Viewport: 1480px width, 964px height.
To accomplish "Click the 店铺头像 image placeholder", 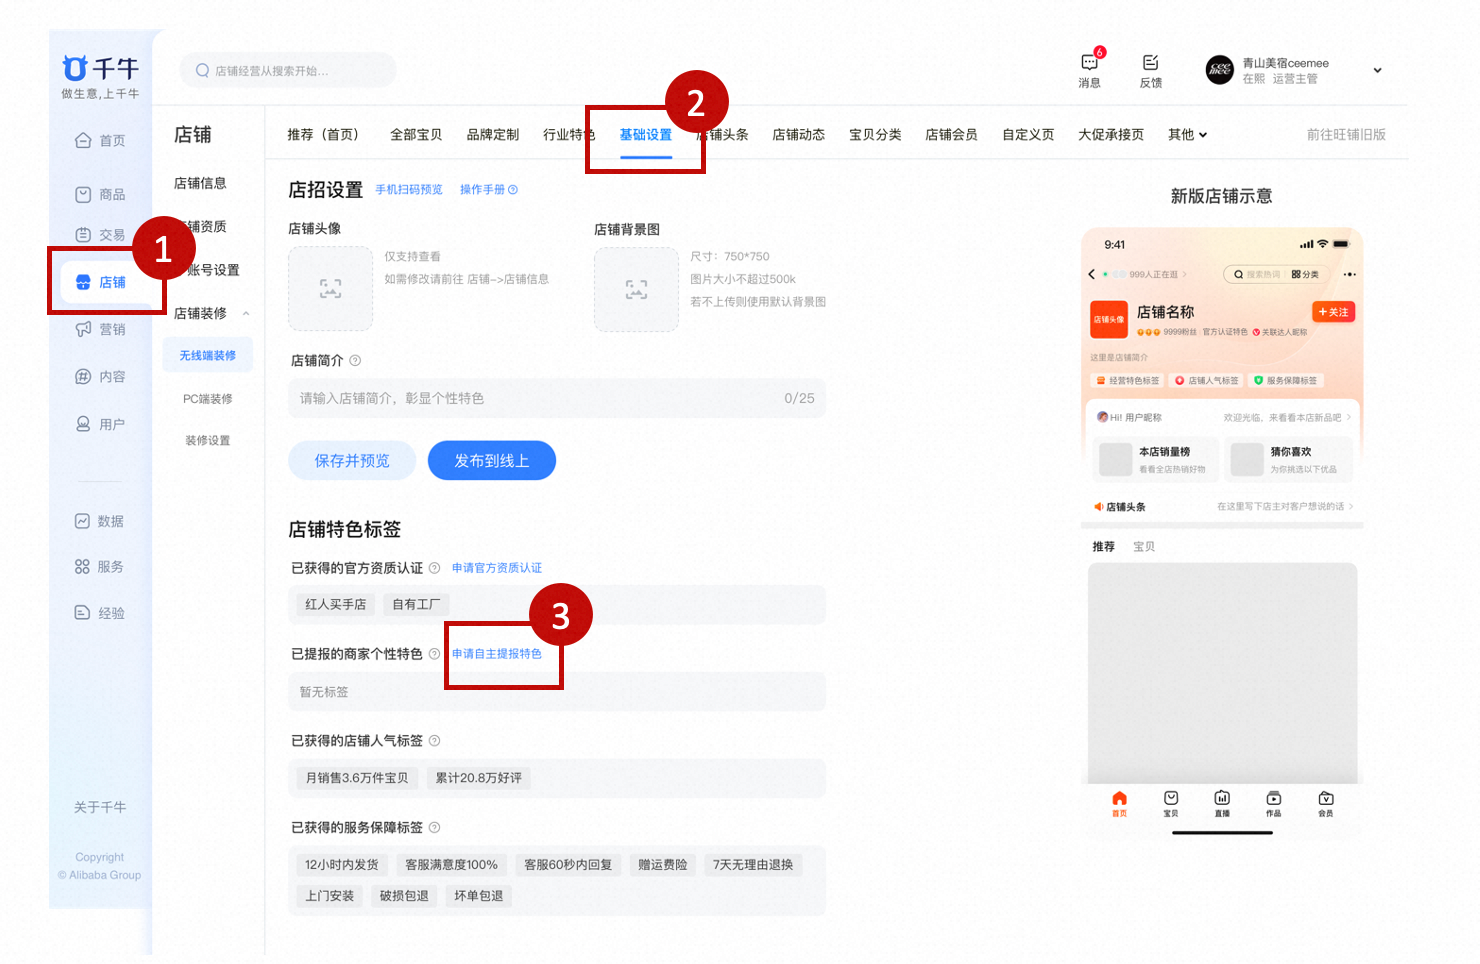I will [330, 289].
